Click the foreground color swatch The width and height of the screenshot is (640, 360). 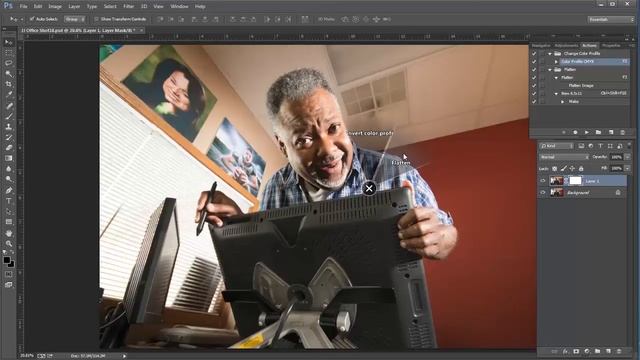(6, 260)
